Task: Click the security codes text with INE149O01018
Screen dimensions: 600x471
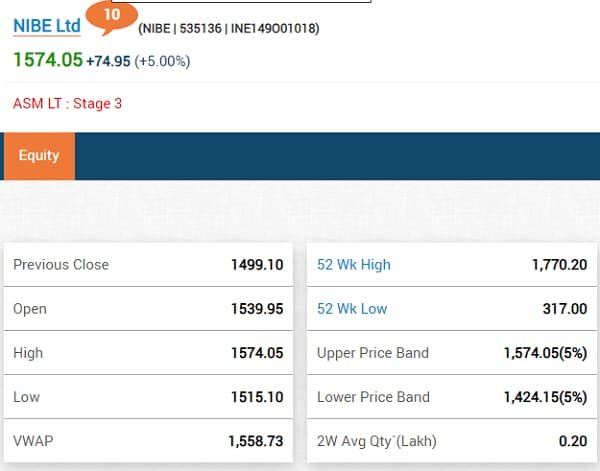Action: pos(229,29)
